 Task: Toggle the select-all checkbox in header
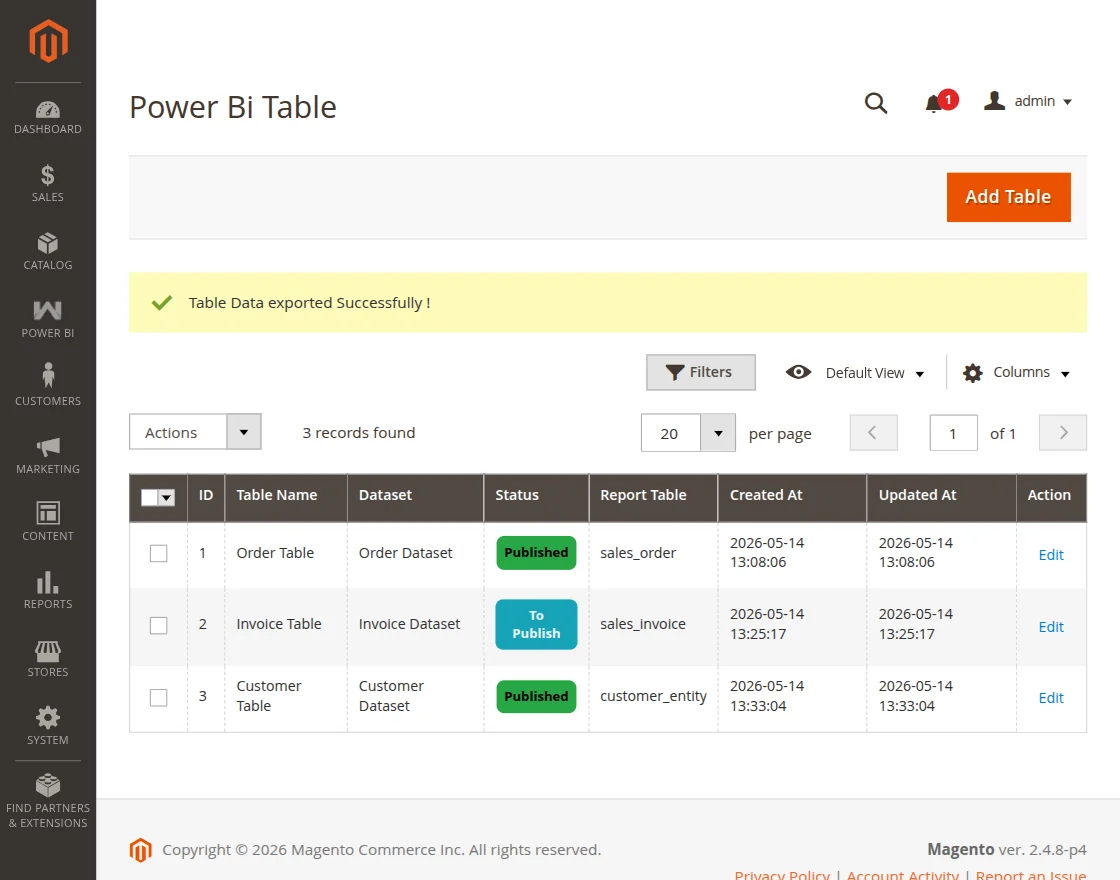149,497
